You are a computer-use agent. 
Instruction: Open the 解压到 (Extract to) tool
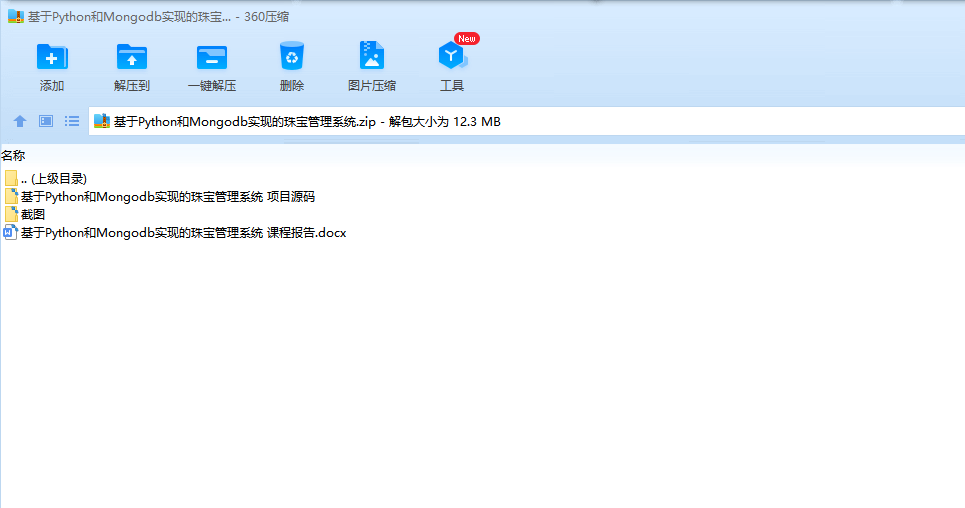coord(132,57)
